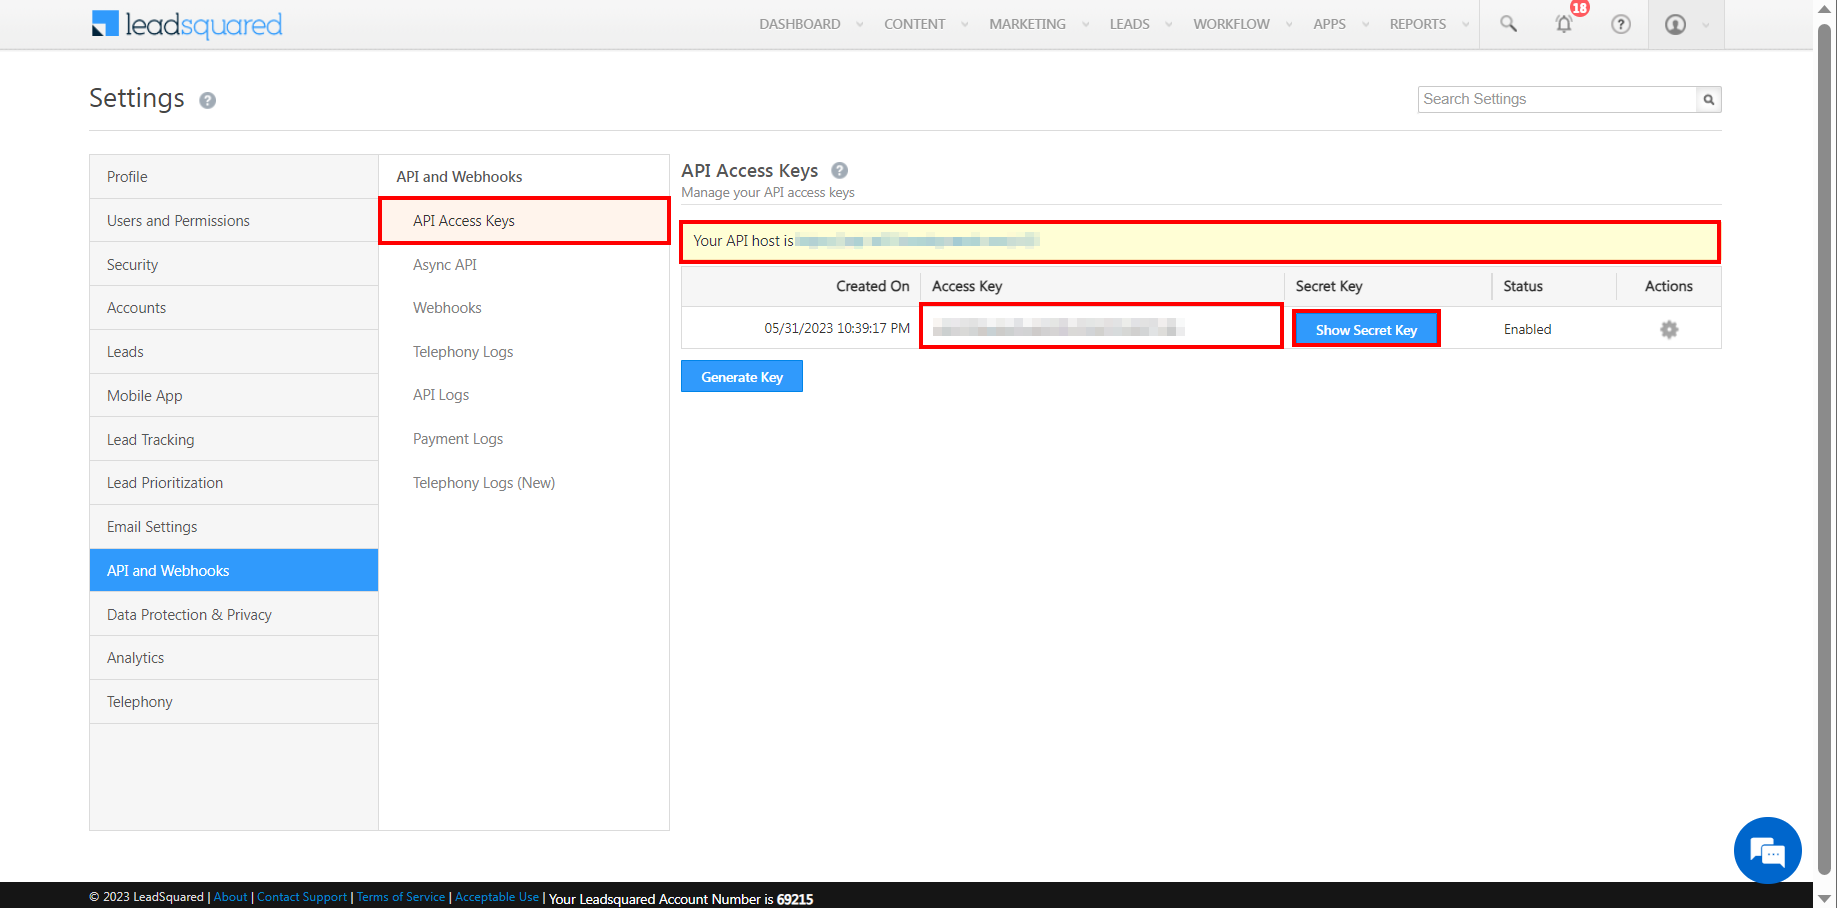Expand the Marketing menu arrow

(1085, 25)
